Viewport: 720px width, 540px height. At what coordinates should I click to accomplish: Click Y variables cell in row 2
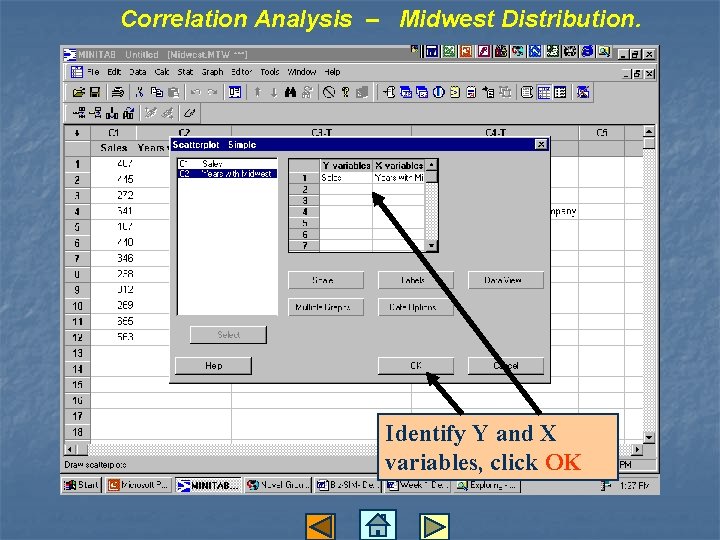(x=346, y=189)
